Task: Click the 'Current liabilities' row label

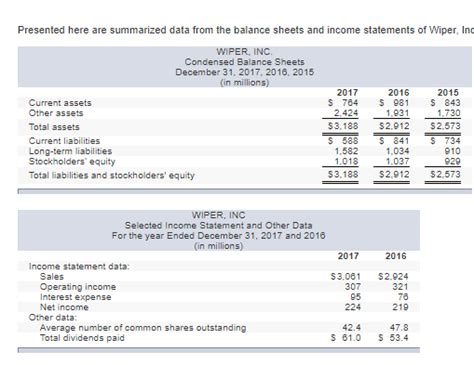Action: [64, 141]
